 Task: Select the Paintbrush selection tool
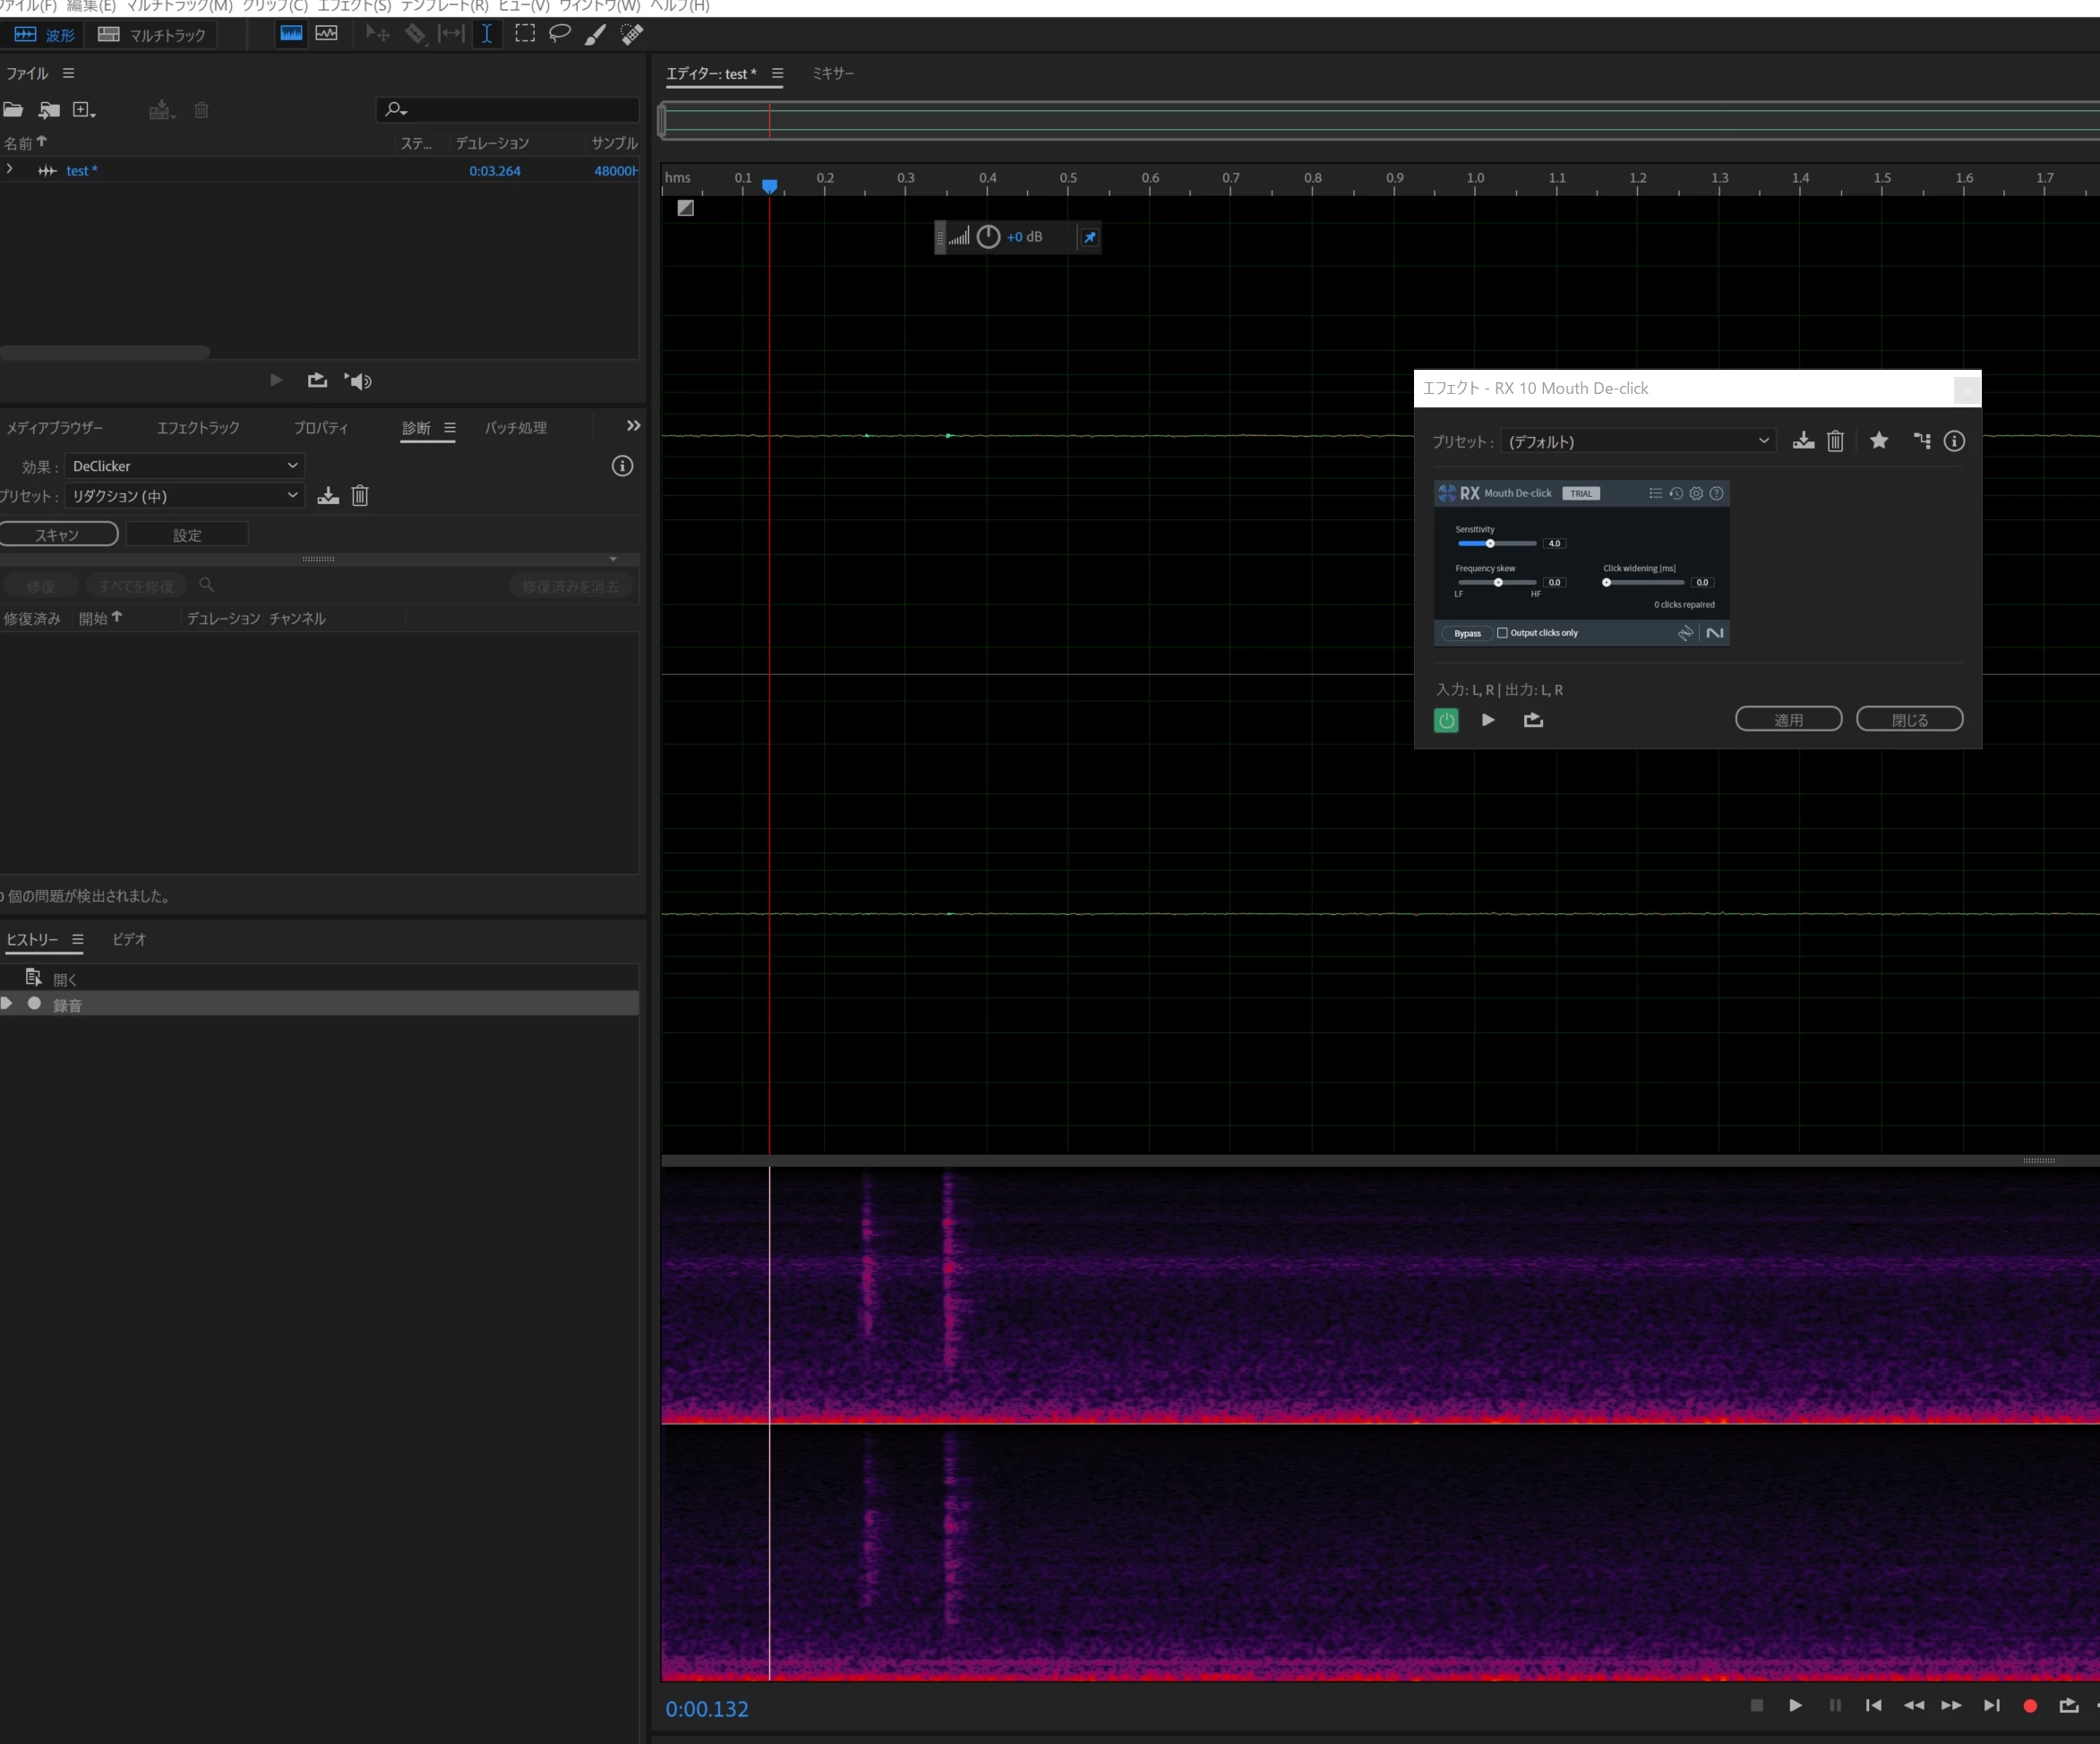(x=595, y=34)
